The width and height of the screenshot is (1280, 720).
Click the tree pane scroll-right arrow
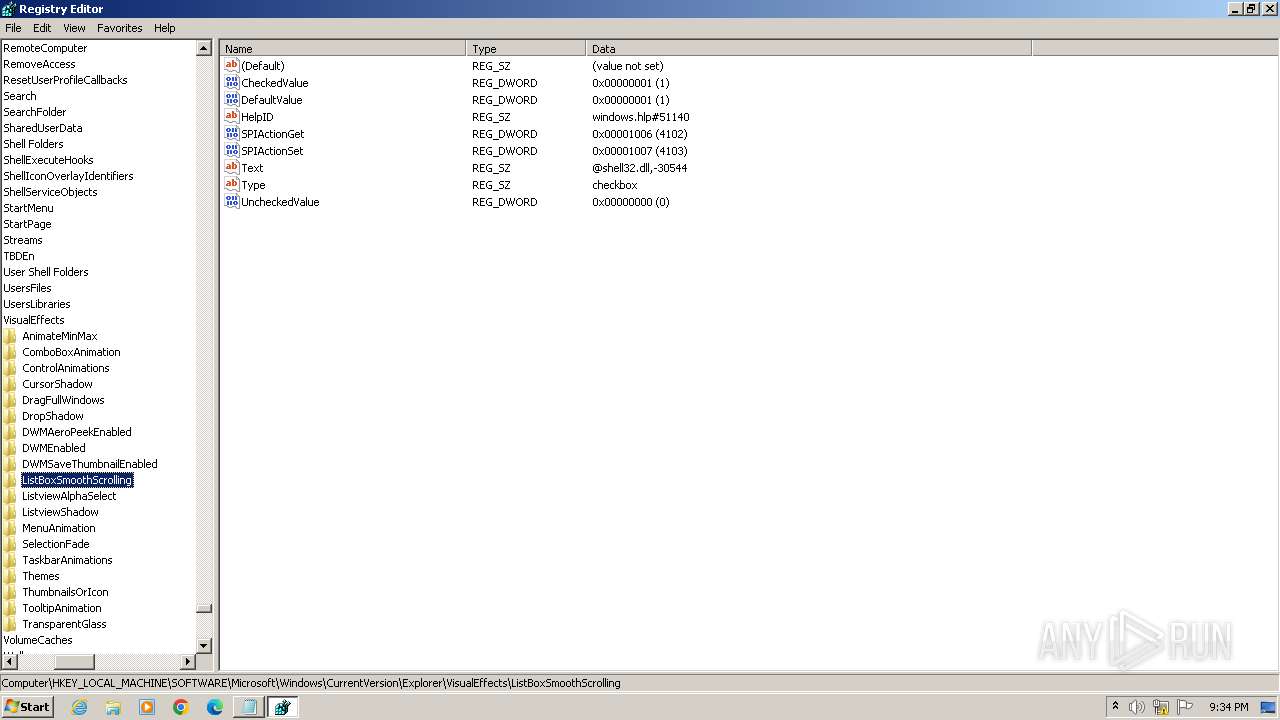pyautogui.click(x=187, y=662)
